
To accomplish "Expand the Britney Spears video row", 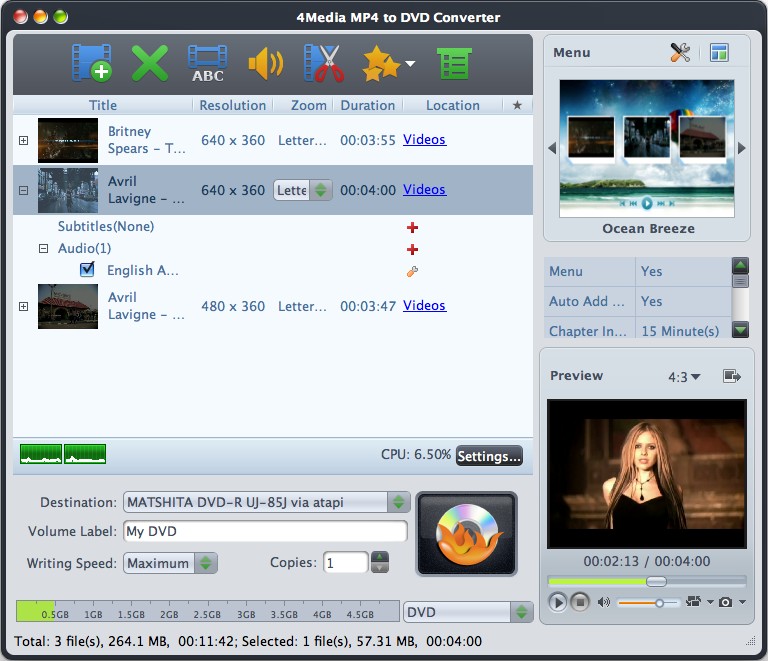I will [x=24, y=141].
